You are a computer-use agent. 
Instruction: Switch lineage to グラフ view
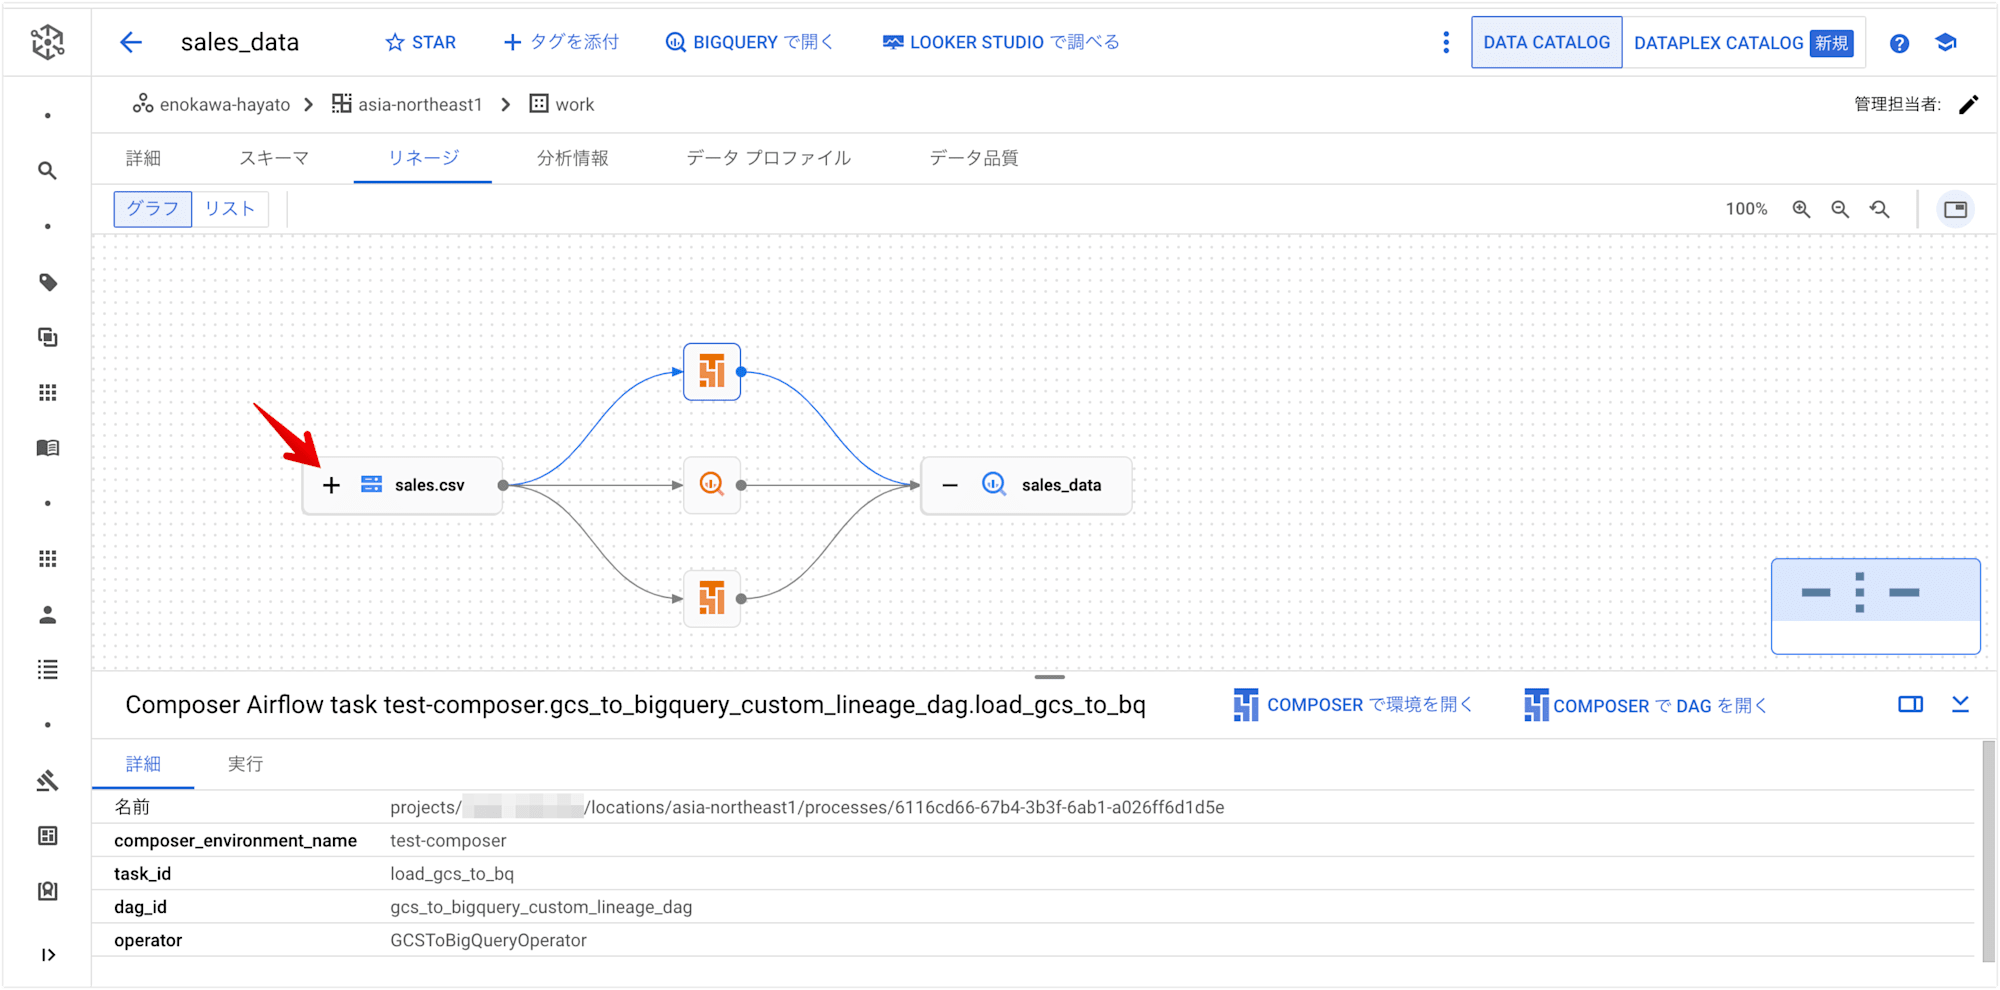click(153, 209)
